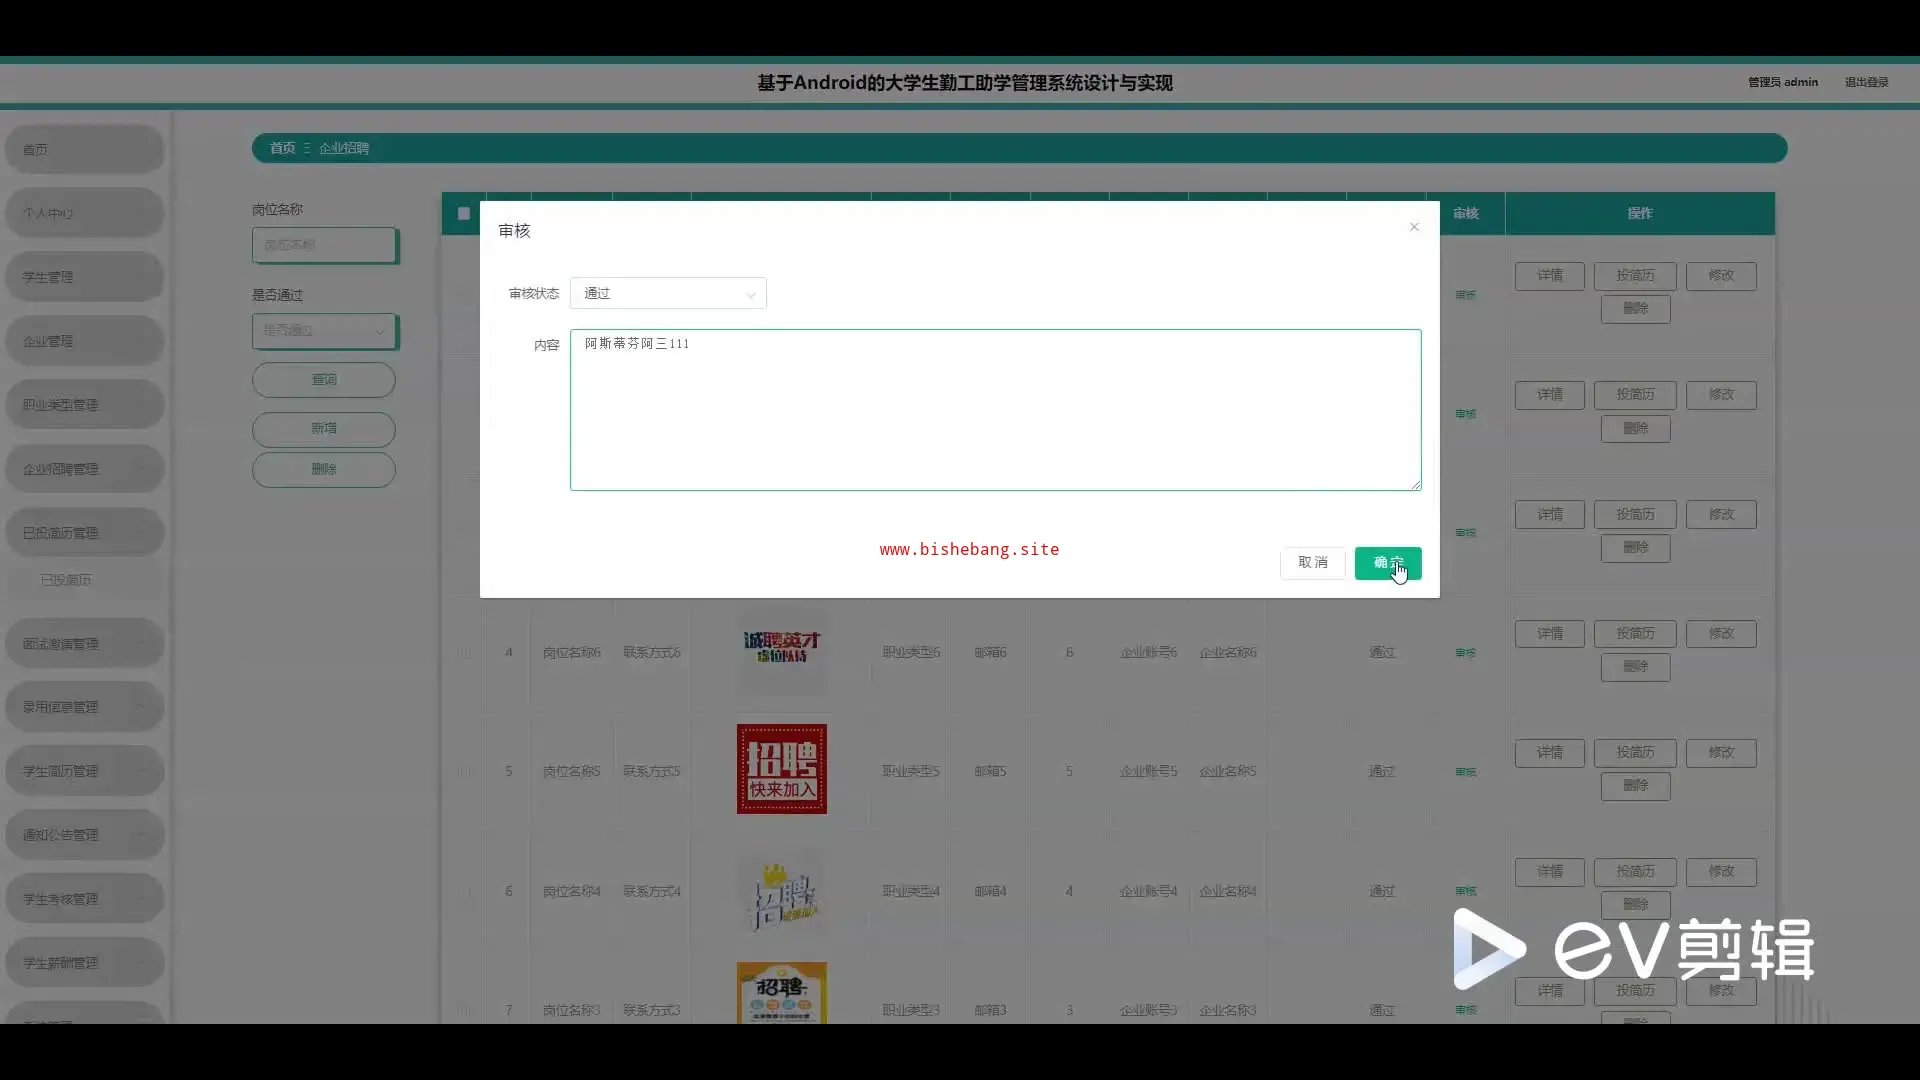
Task: Click the 取消 cancel button
Action: pyautogui.click(x=1312, y=563)
